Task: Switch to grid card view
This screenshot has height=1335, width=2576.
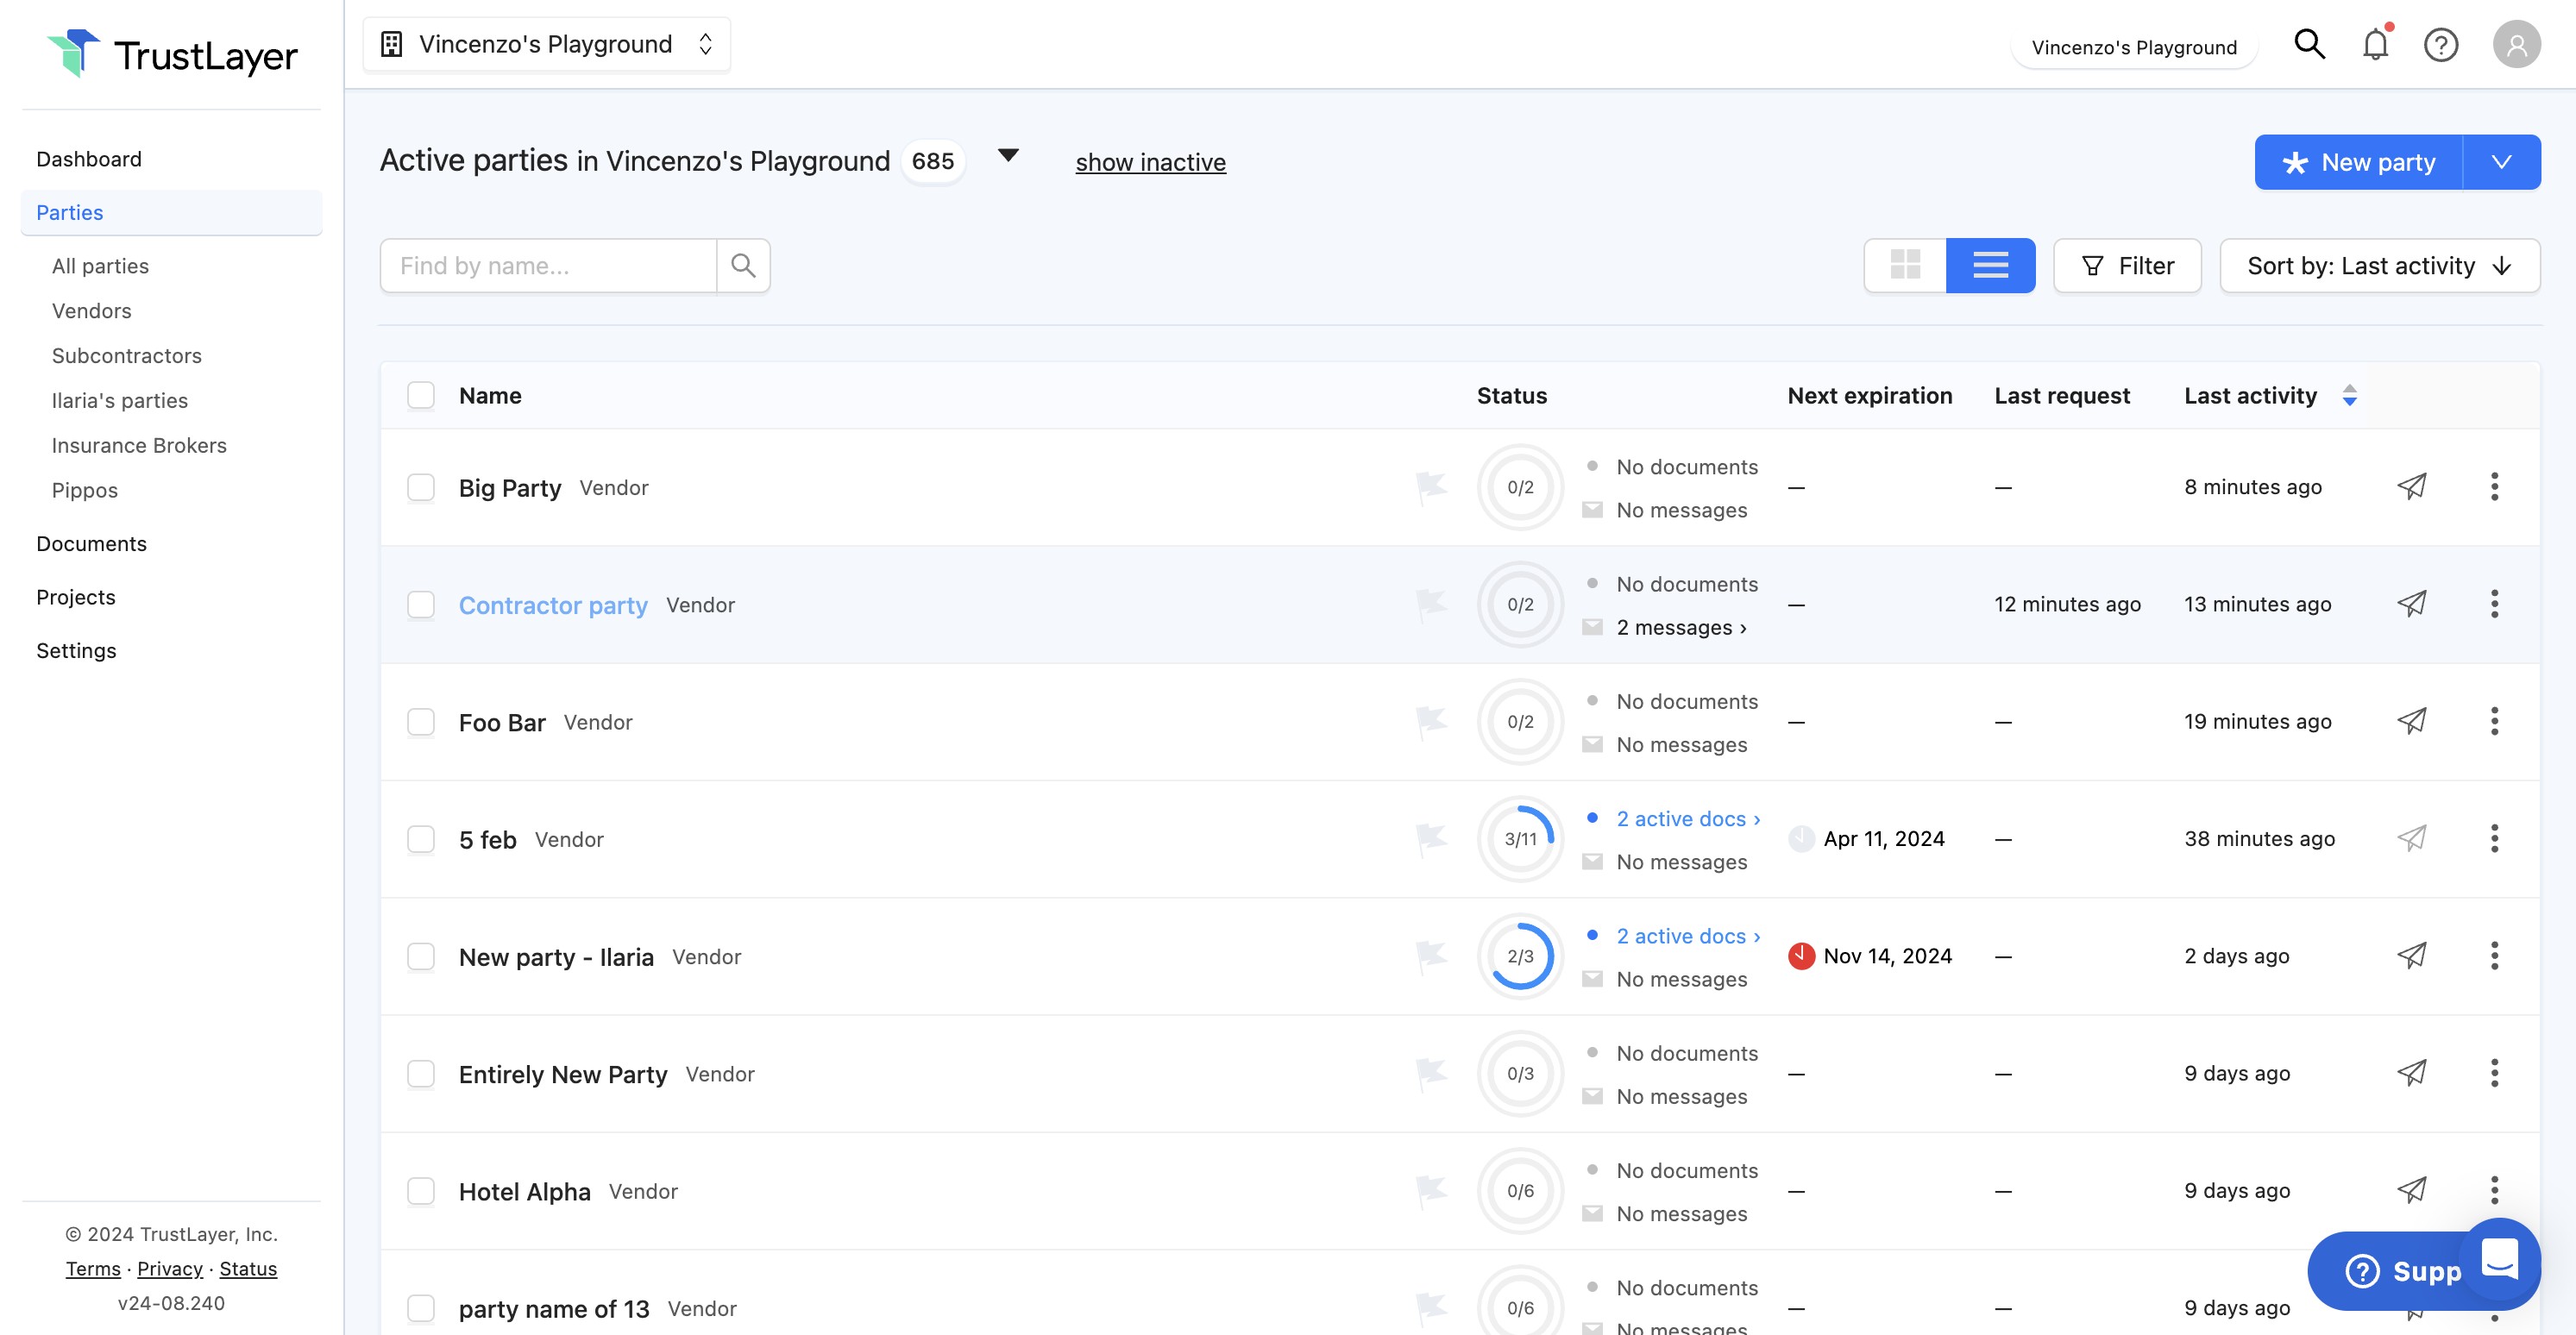Action: [x=1905, y=265]
